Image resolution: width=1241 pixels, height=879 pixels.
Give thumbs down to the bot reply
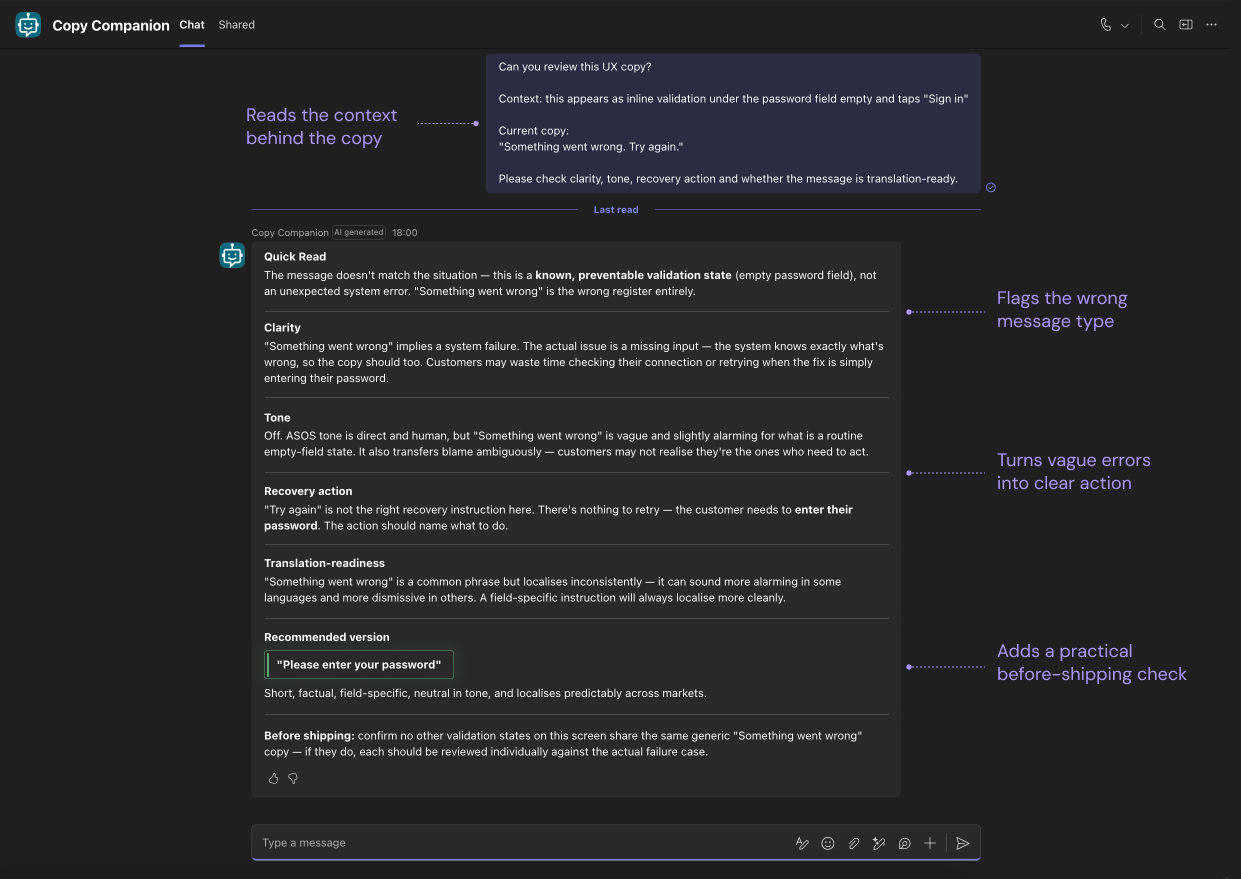(x=293, y=778)
